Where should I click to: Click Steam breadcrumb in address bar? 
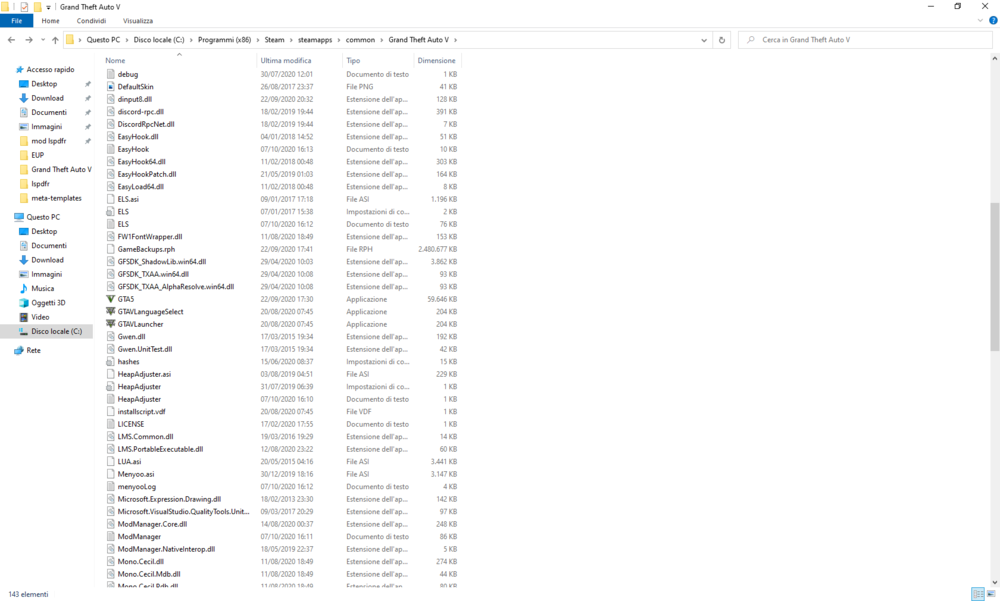274,40
